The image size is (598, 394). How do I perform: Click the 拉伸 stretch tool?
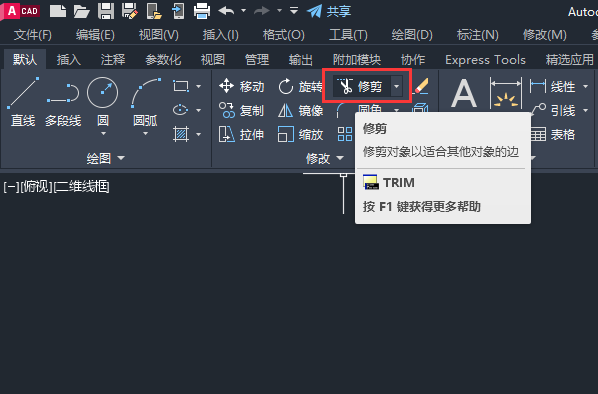coord(241,134)
